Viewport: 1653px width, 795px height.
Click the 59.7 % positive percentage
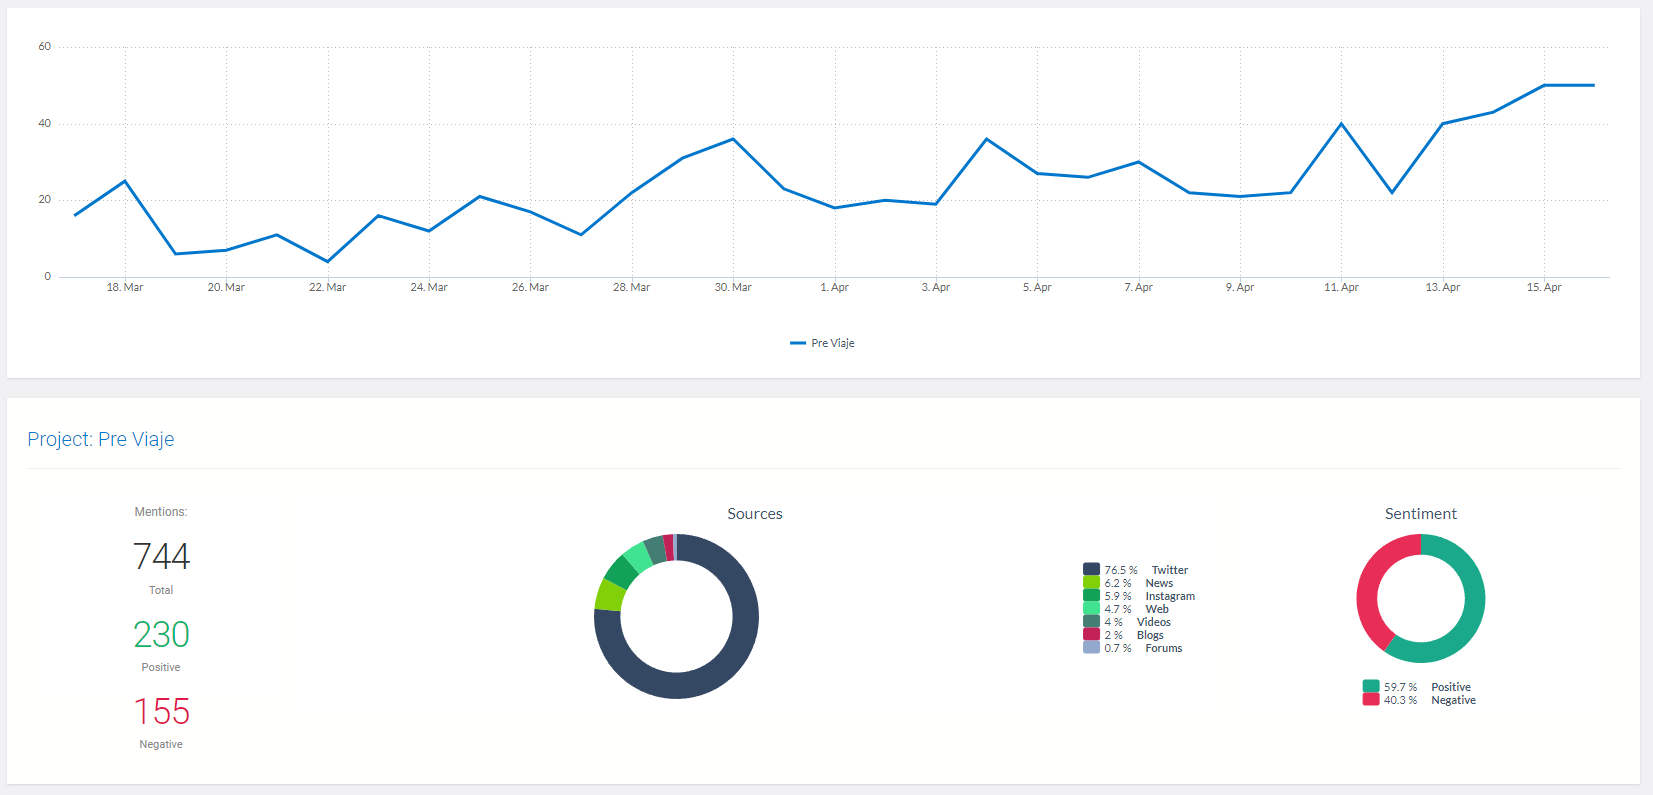click(x=1400, y=687)
